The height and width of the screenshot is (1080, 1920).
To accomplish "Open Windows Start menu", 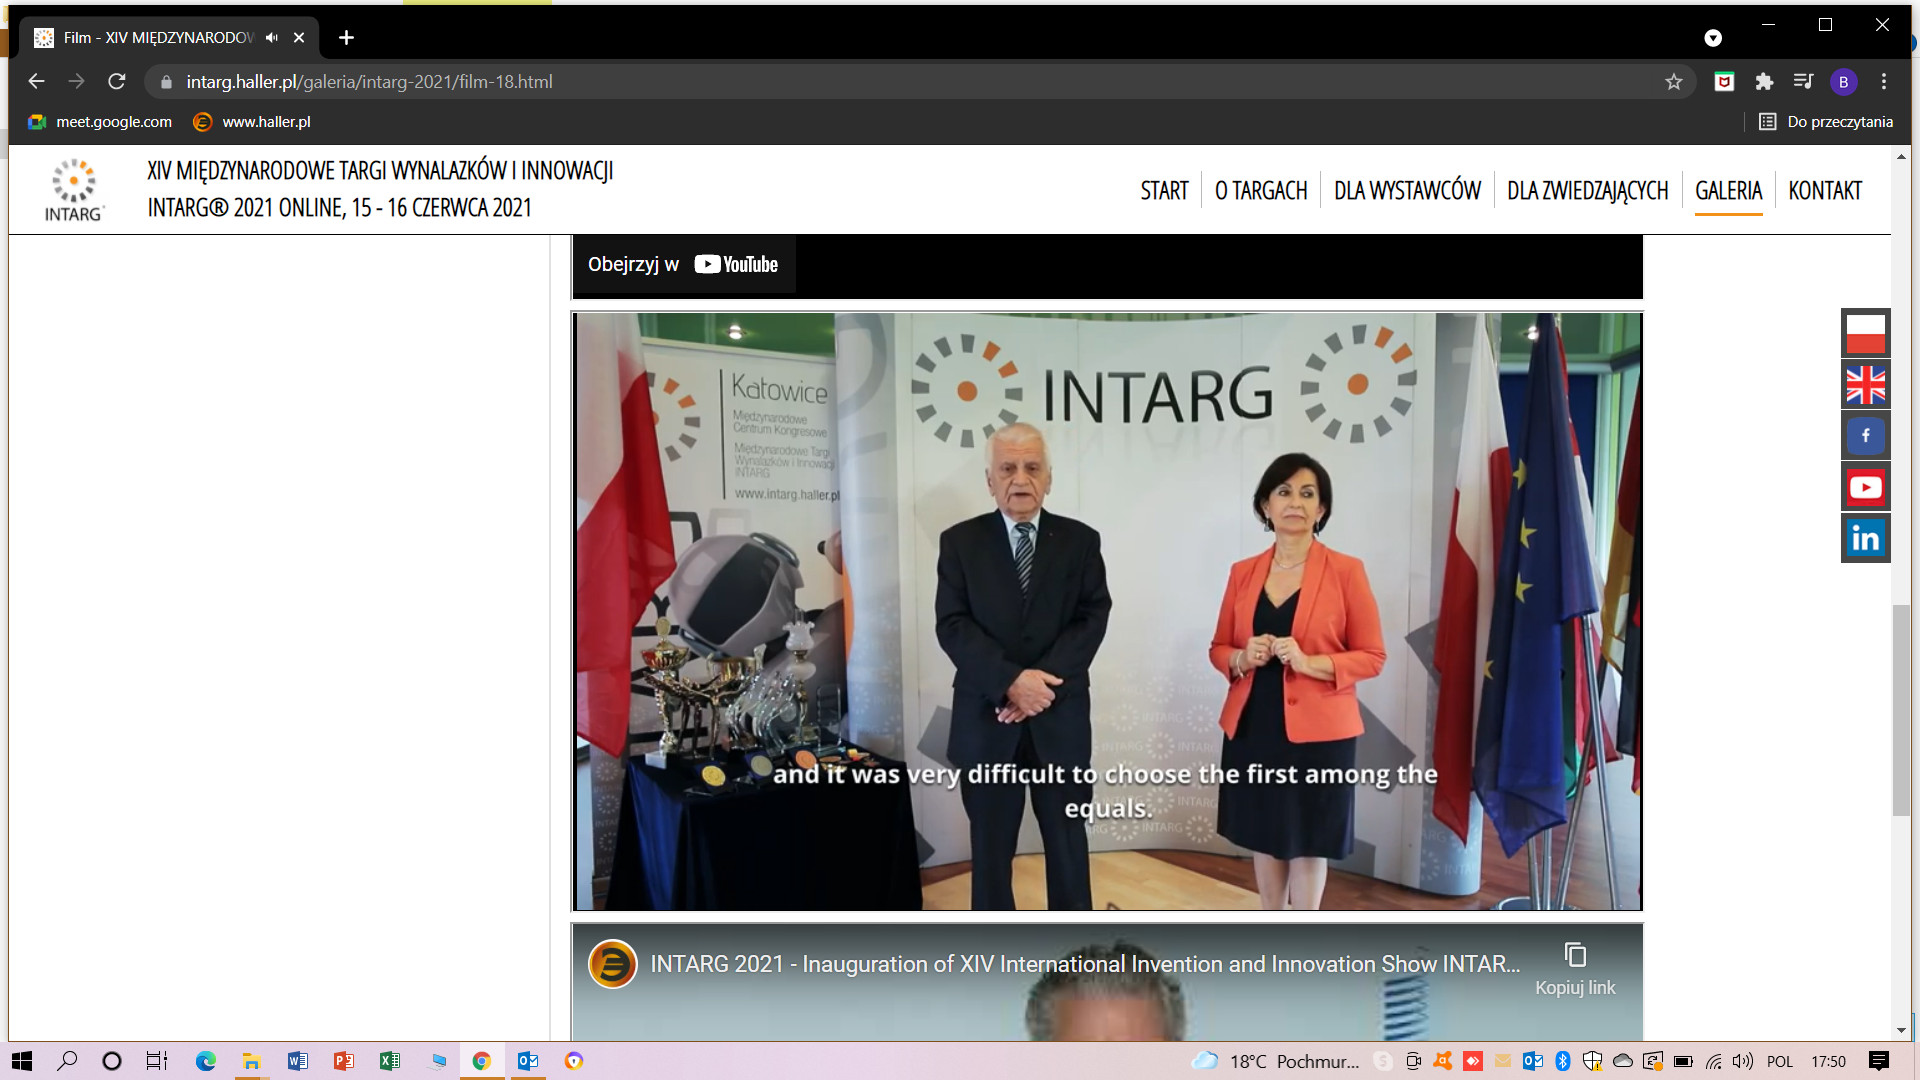I will pyautogui.click(x=22, y=1061).
